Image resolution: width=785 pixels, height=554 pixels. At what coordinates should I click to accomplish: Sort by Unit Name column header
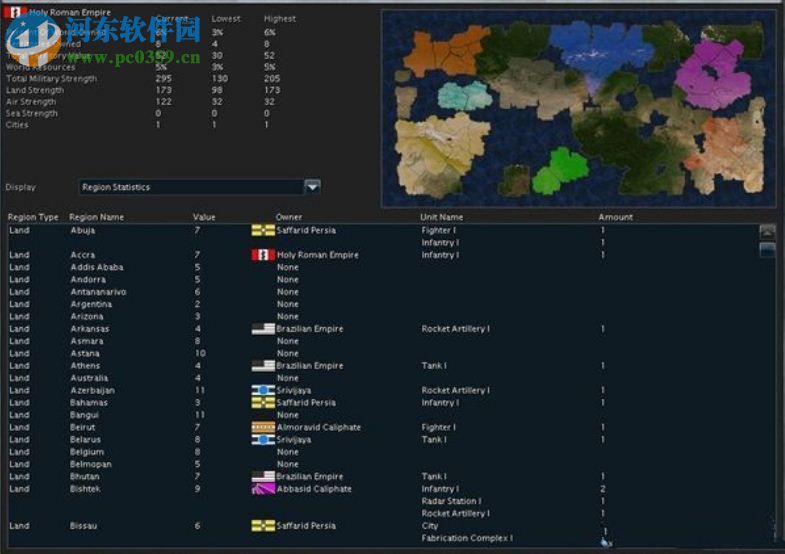[x=441, y=217]
